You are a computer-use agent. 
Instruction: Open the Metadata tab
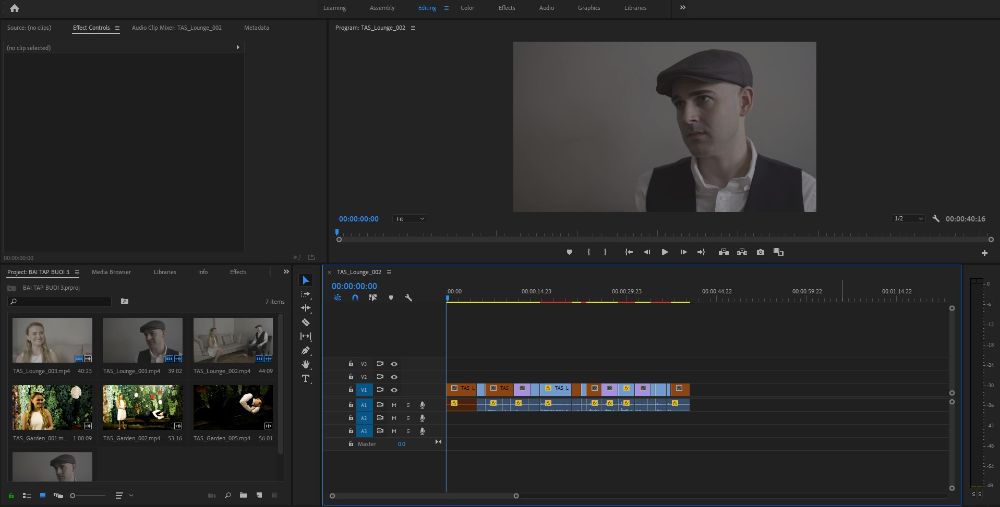256,28
